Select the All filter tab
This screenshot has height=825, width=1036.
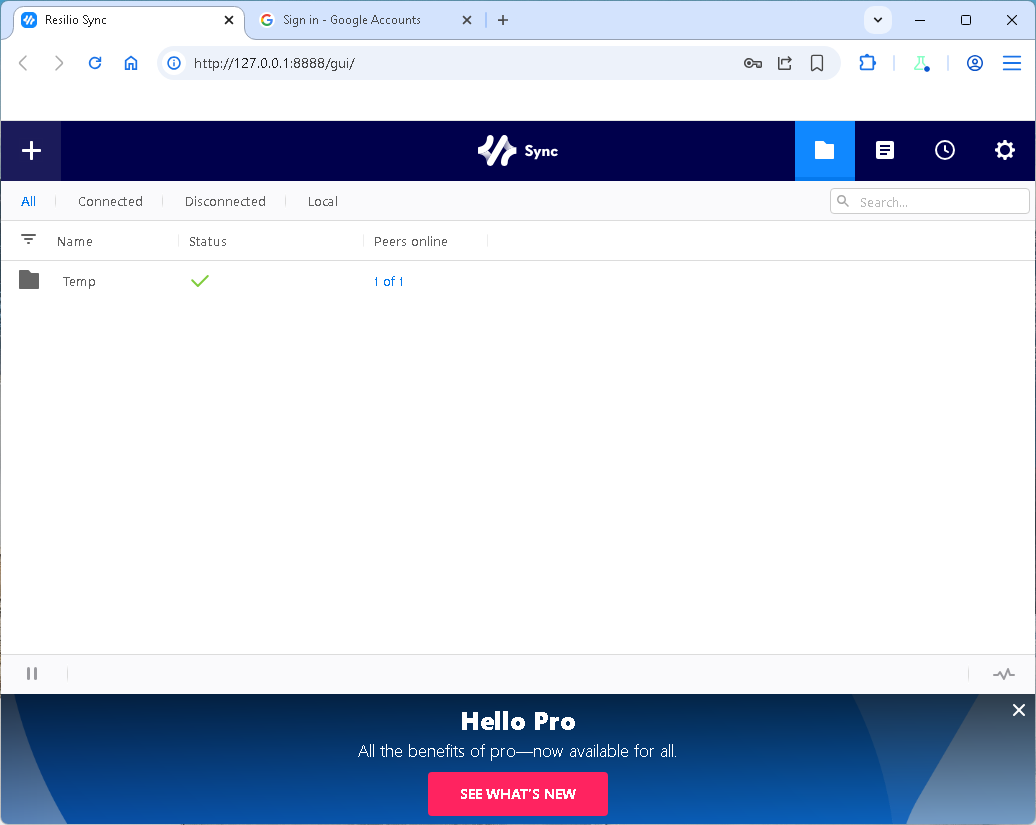coord(28,201)
